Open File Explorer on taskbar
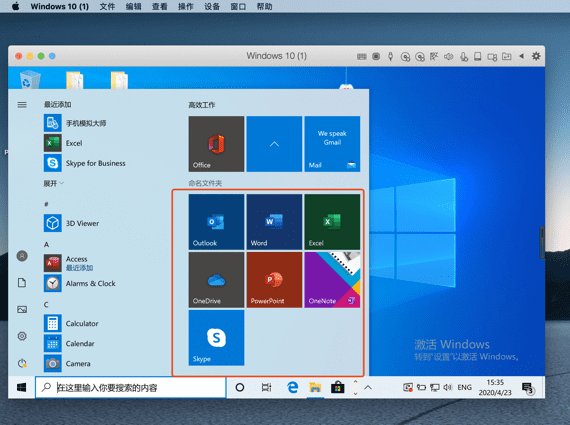570x425 pixels. [315, 388]
